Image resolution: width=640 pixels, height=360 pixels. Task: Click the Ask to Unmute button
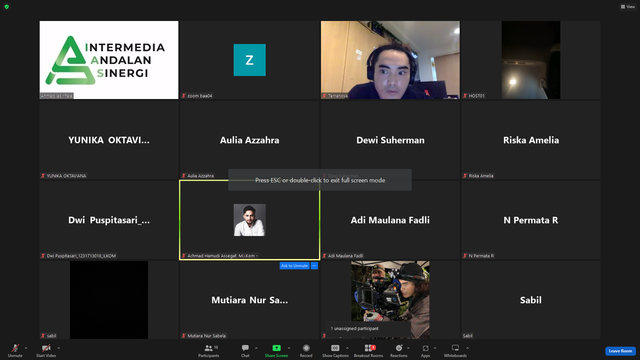click(294, 266)
